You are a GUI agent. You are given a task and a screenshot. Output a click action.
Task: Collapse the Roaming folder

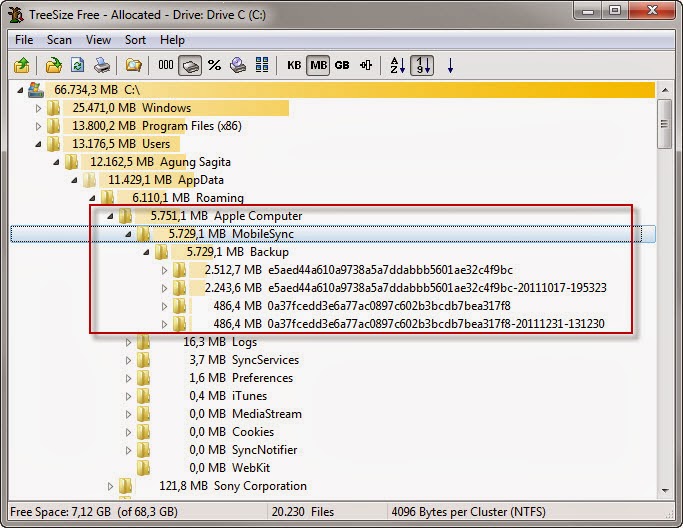pyautogui.click(x=92, y=198)
